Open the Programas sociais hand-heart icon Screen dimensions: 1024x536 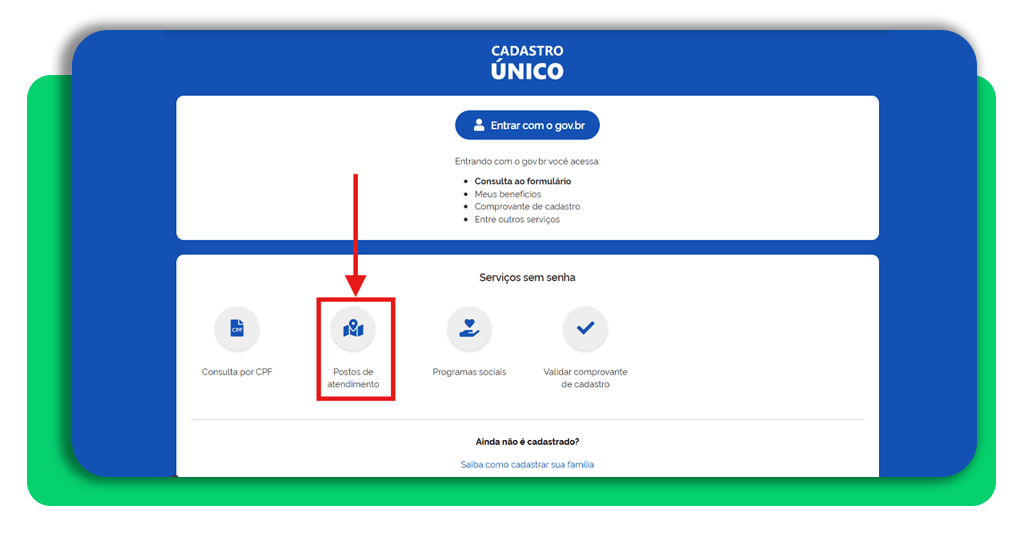pos(469,328)
